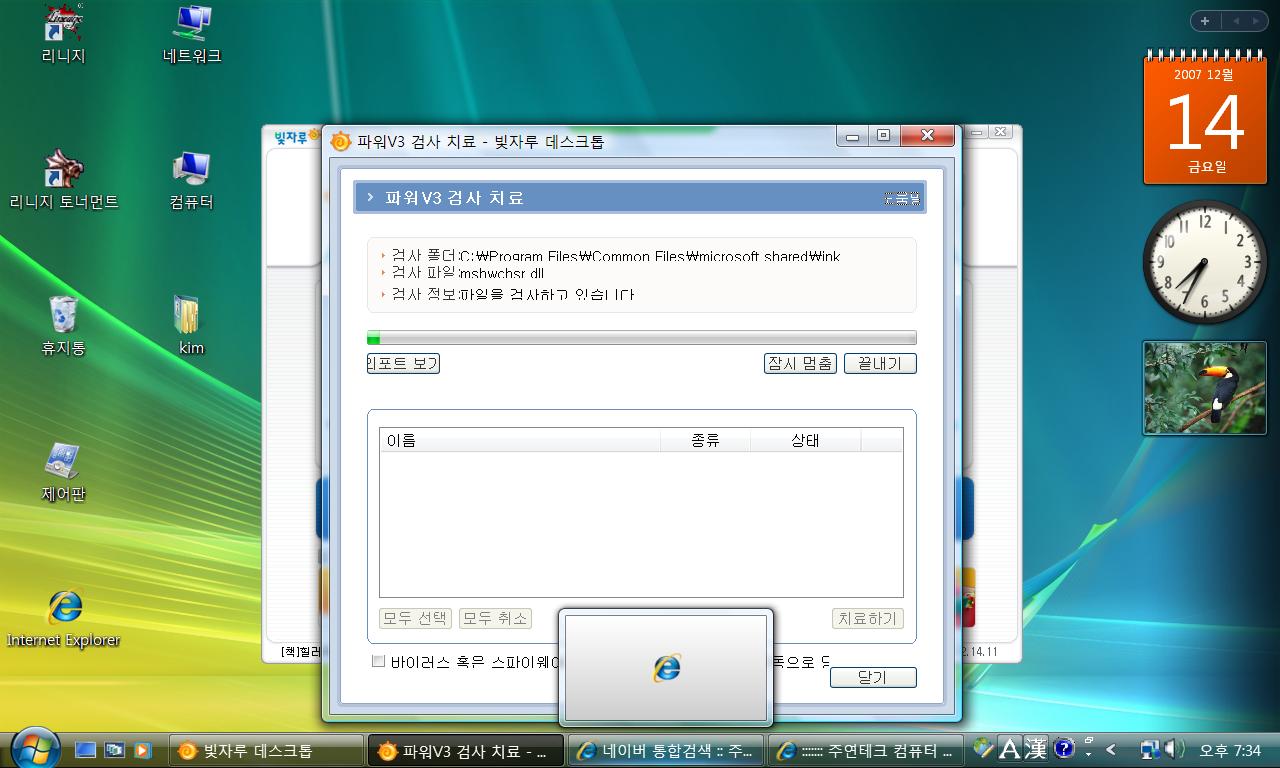This screenshot has height=768, width=1280.
Task: Switch to 파워V3 검사 치료 taskbar button
Action: click(466, 750)
